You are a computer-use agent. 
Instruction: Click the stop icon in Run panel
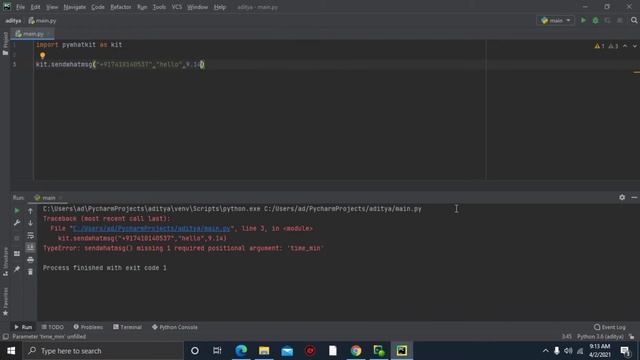pyautogui.click(x=17, y=238)
